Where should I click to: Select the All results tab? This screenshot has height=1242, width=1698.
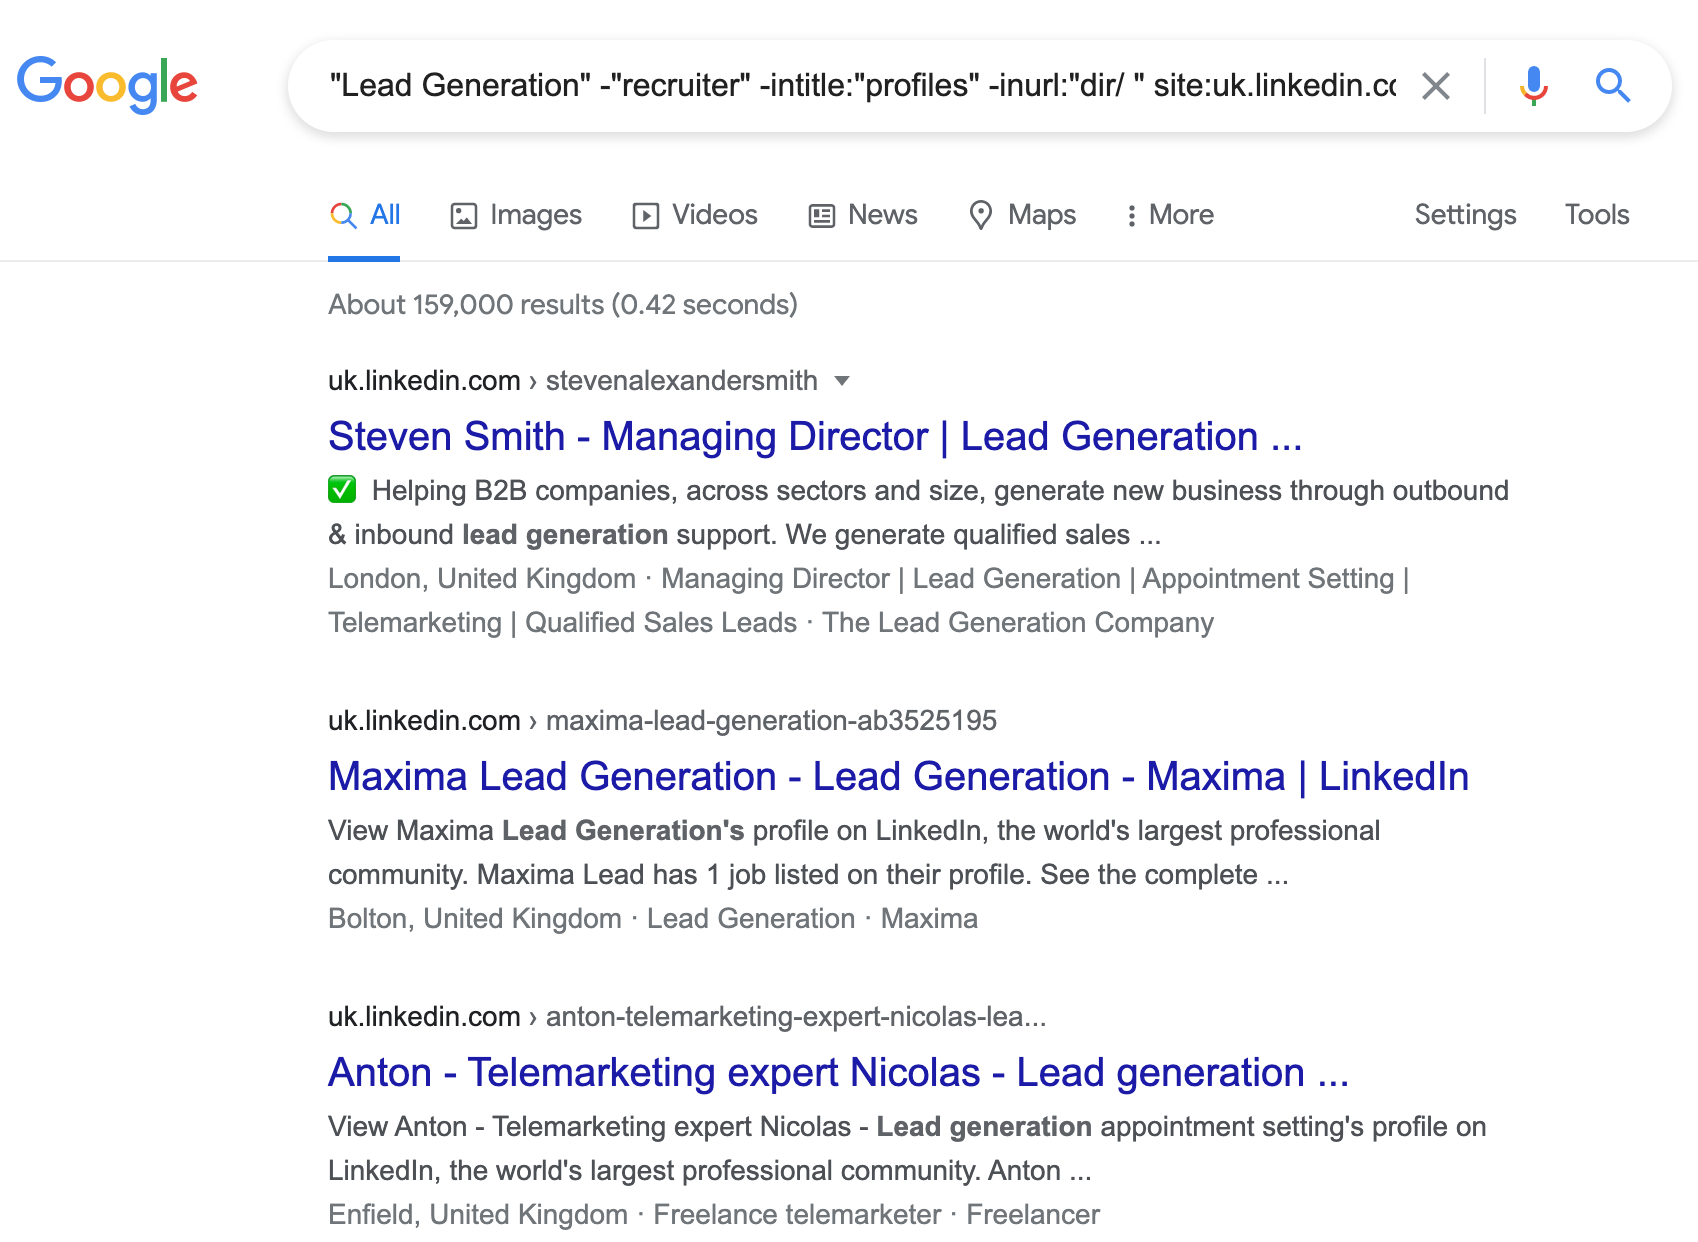pos(364,215)
